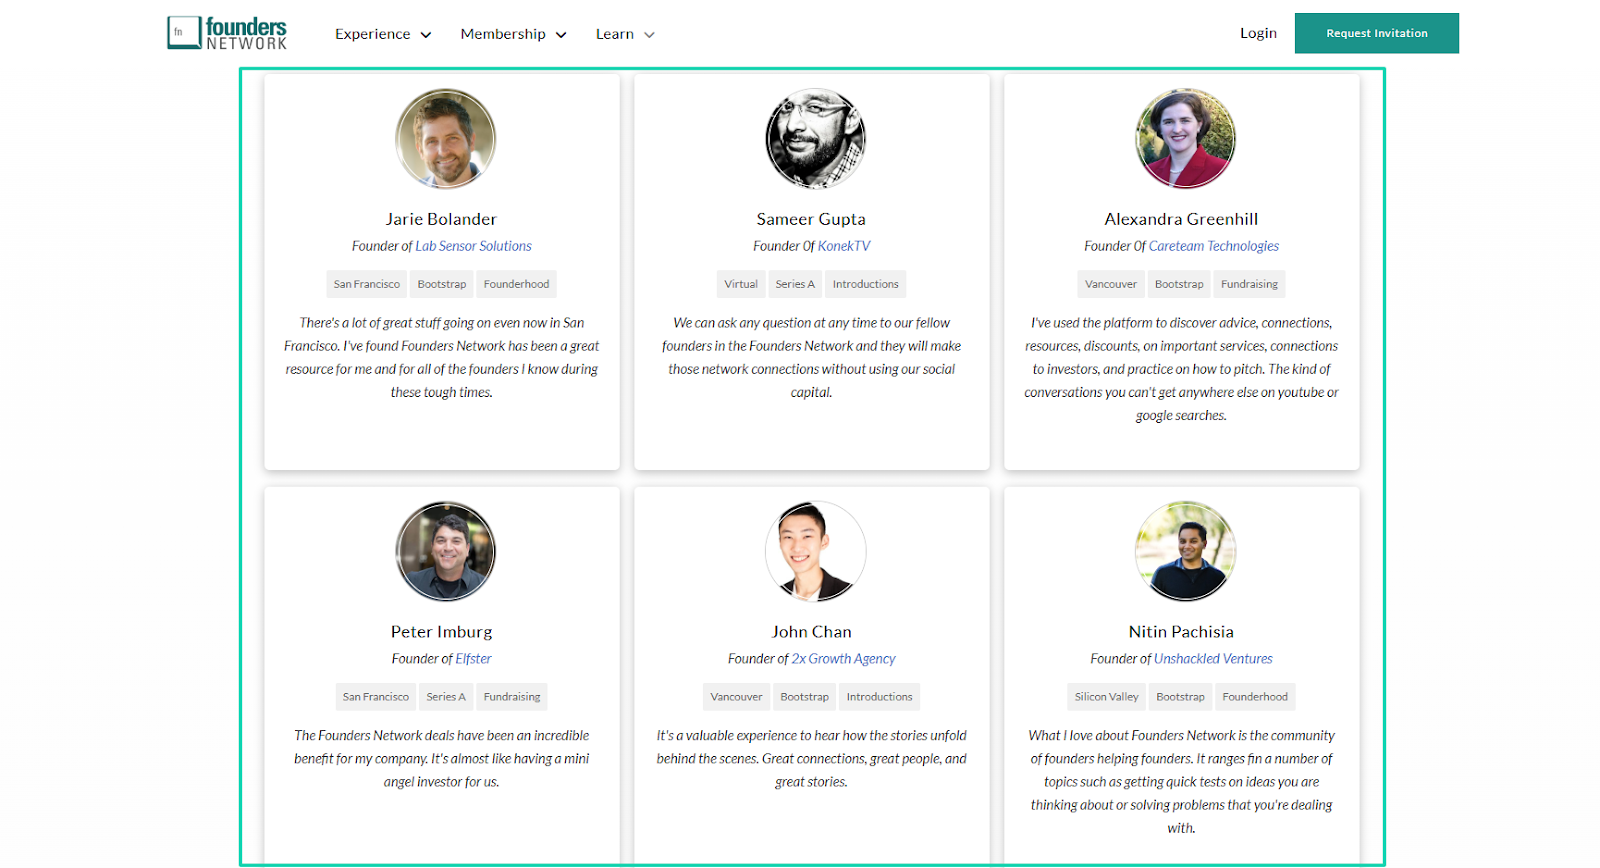Click Alexandra Greenhill's testimonial about the platform

click(1181, 369)
